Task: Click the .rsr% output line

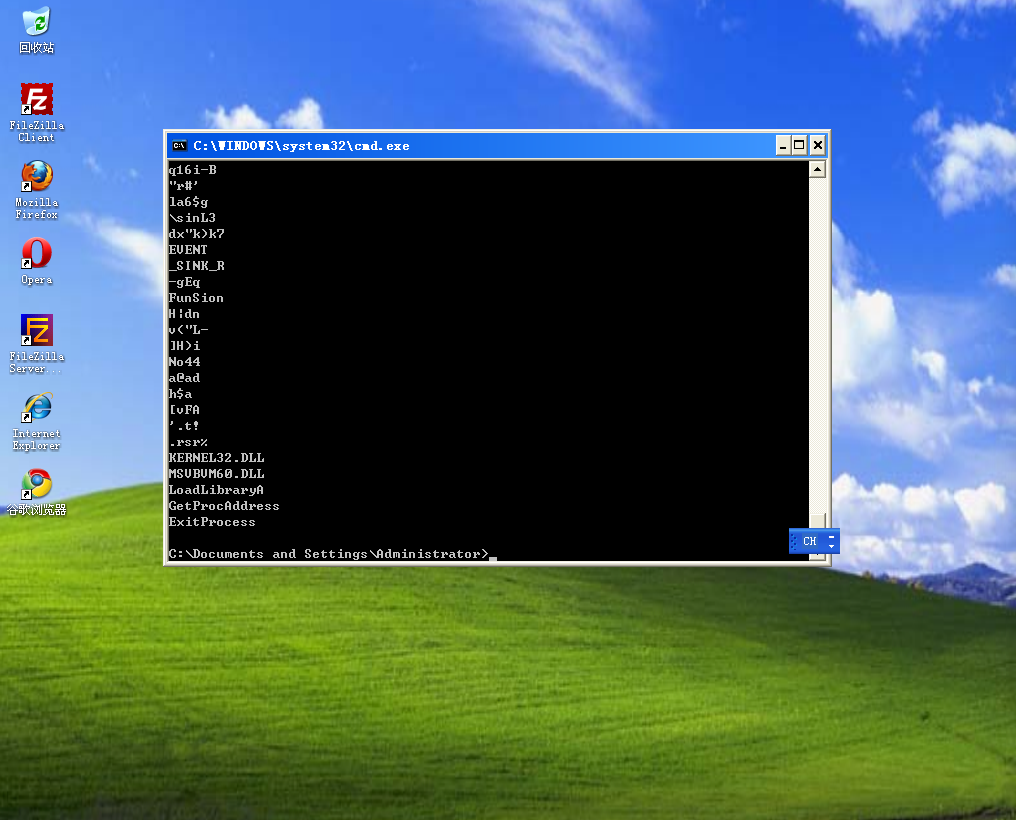Action: point(188,442)
